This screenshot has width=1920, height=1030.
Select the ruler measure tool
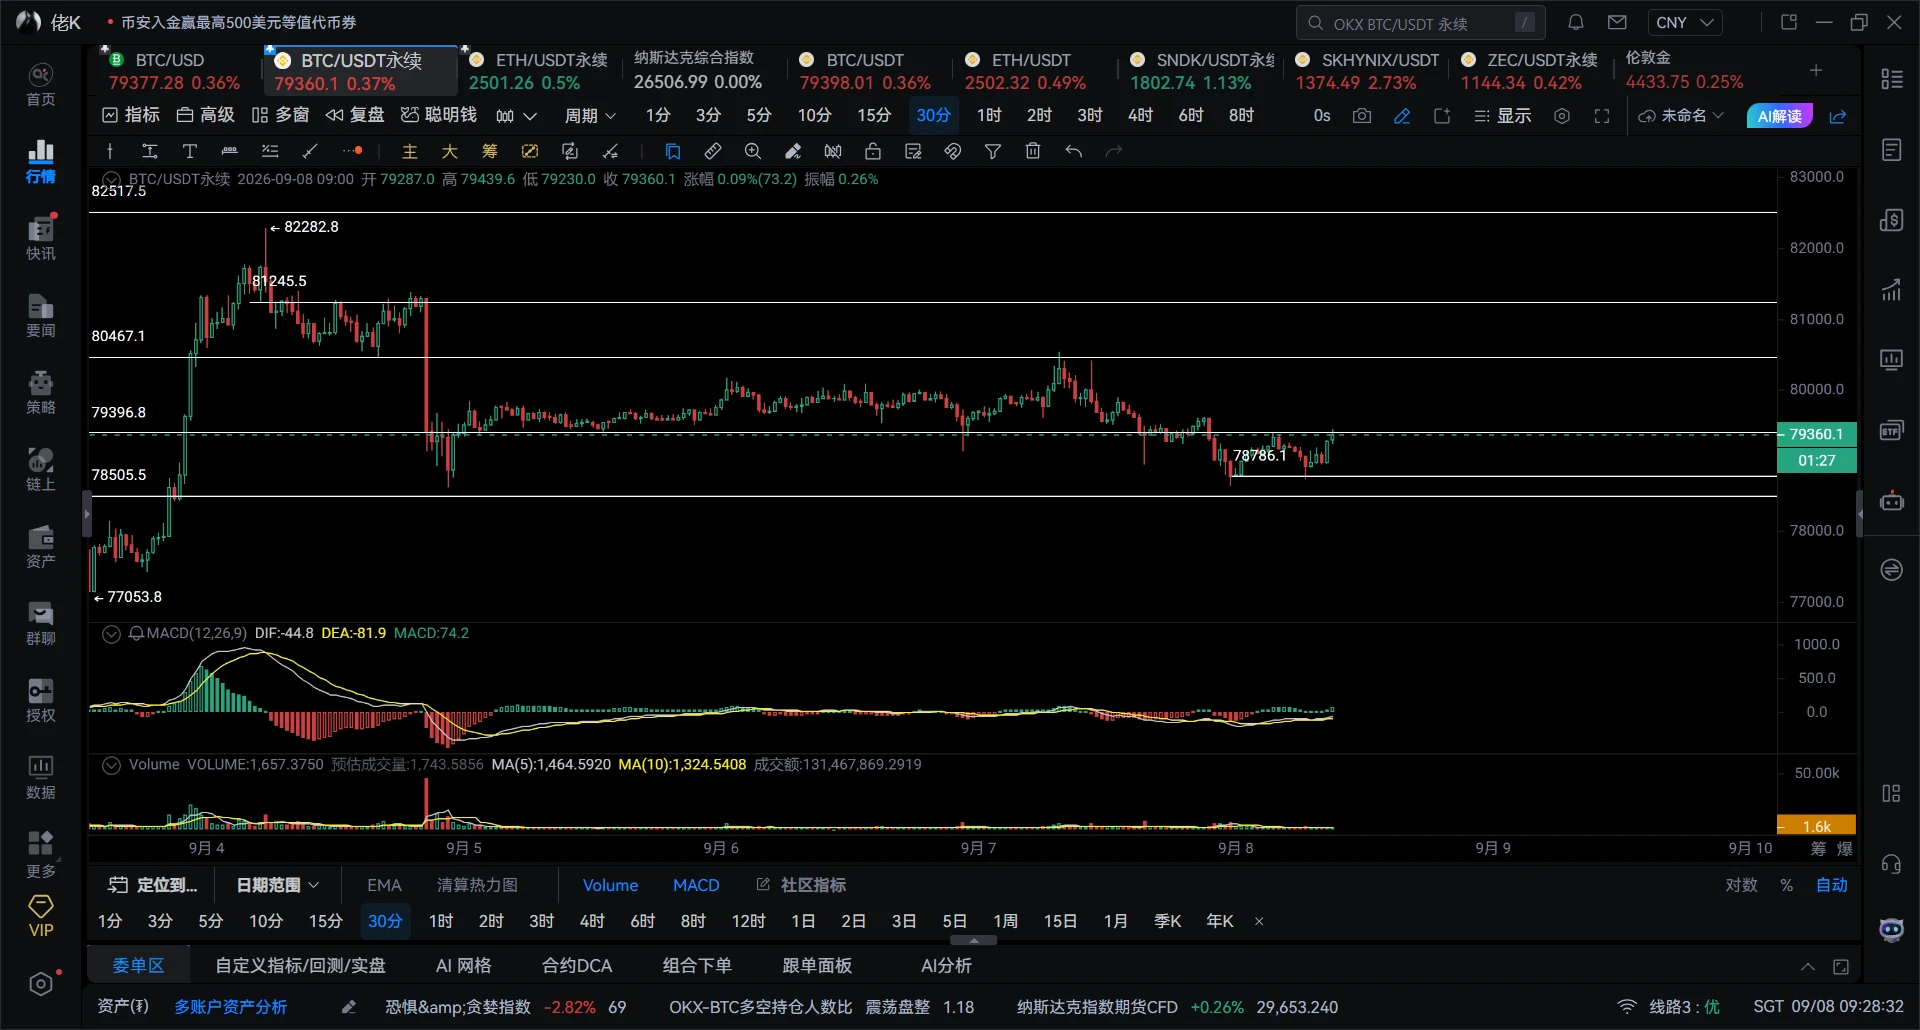coord(713,151)
